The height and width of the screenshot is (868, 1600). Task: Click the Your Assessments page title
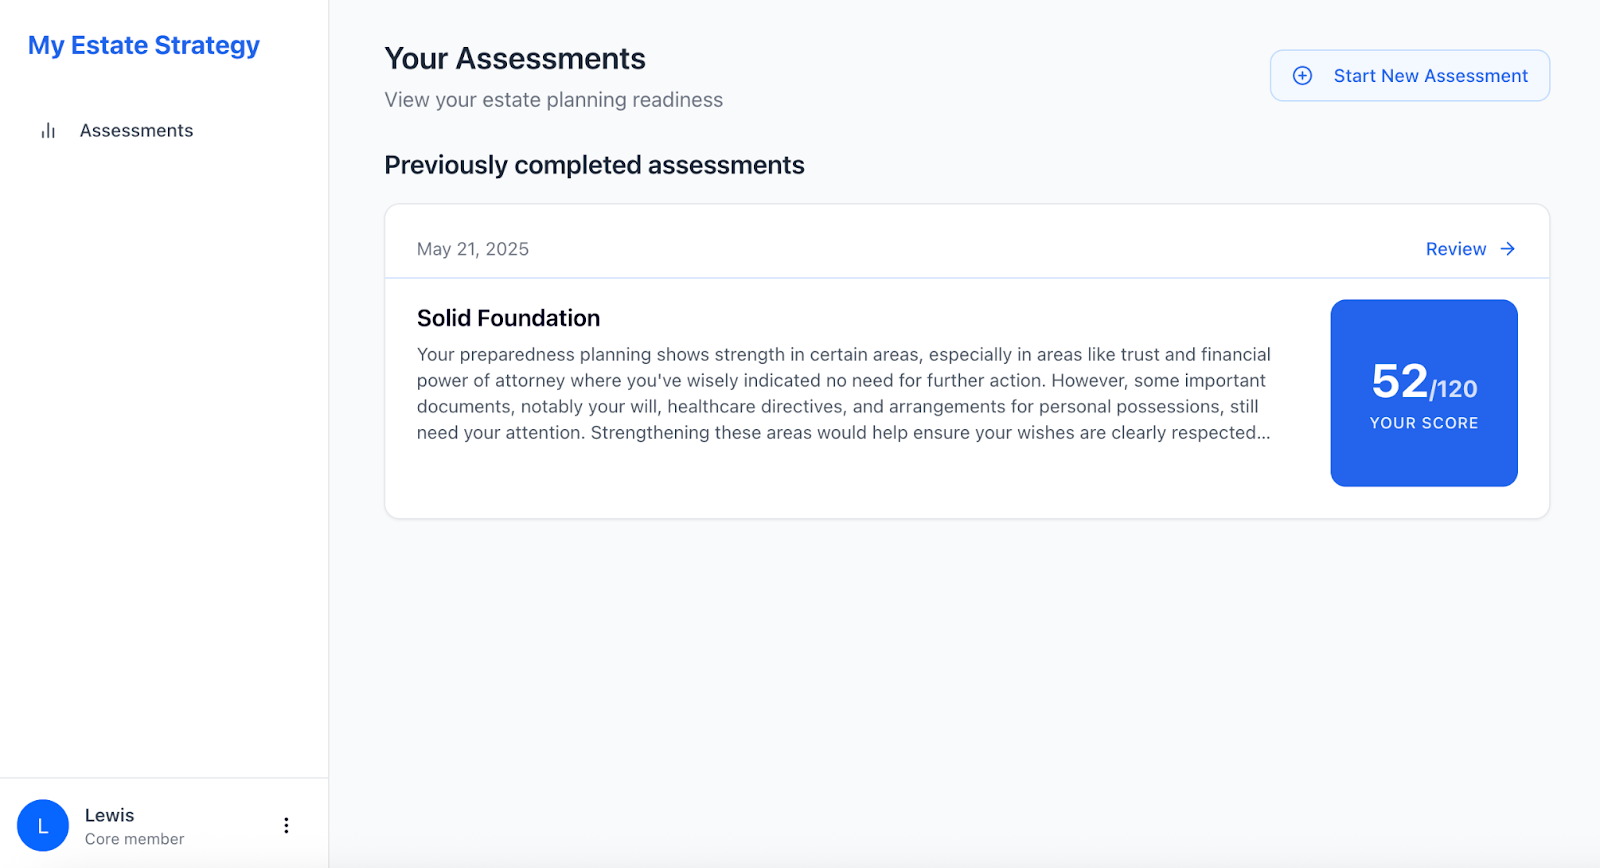[x=515, y=59]
